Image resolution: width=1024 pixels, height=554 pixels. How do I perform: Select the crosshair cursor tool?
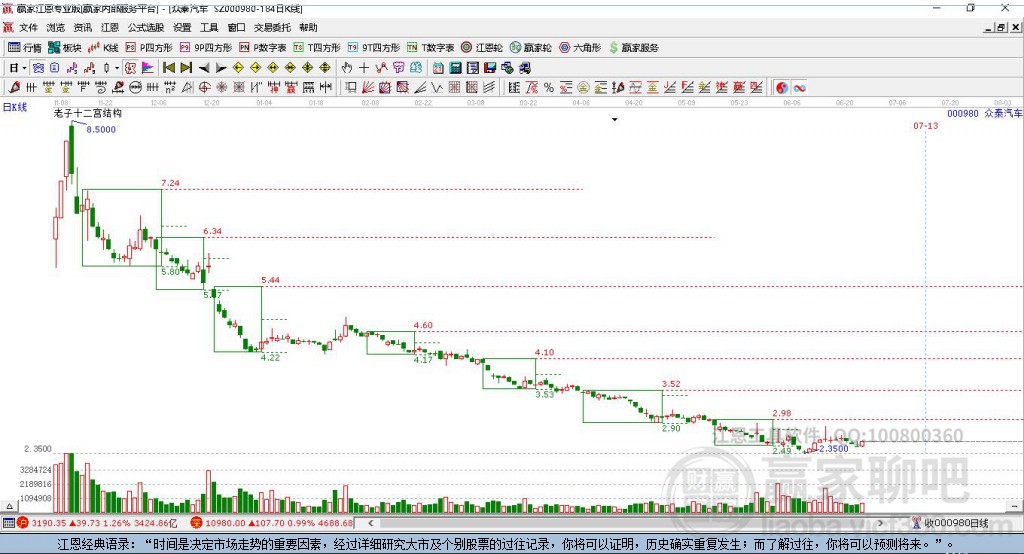click(x=364, y=68)
